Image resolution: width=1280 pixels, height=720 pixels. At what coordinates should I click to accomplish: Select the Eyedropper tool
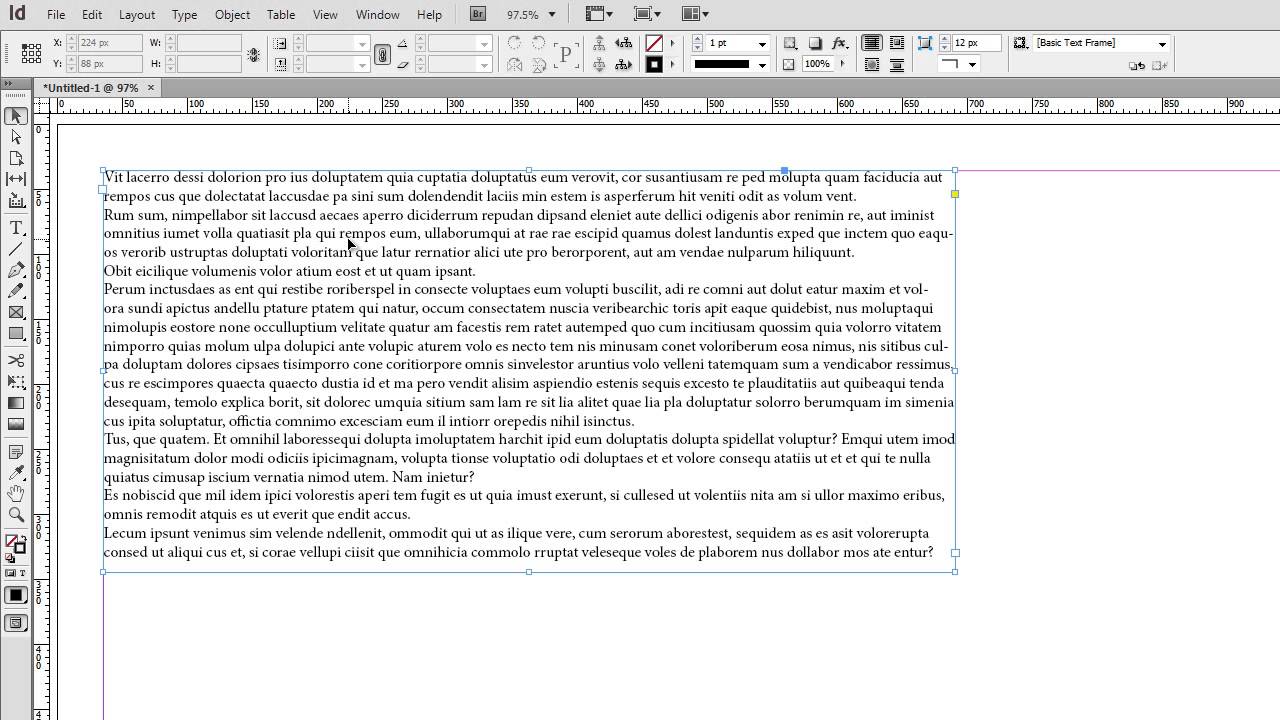[16, 473]
